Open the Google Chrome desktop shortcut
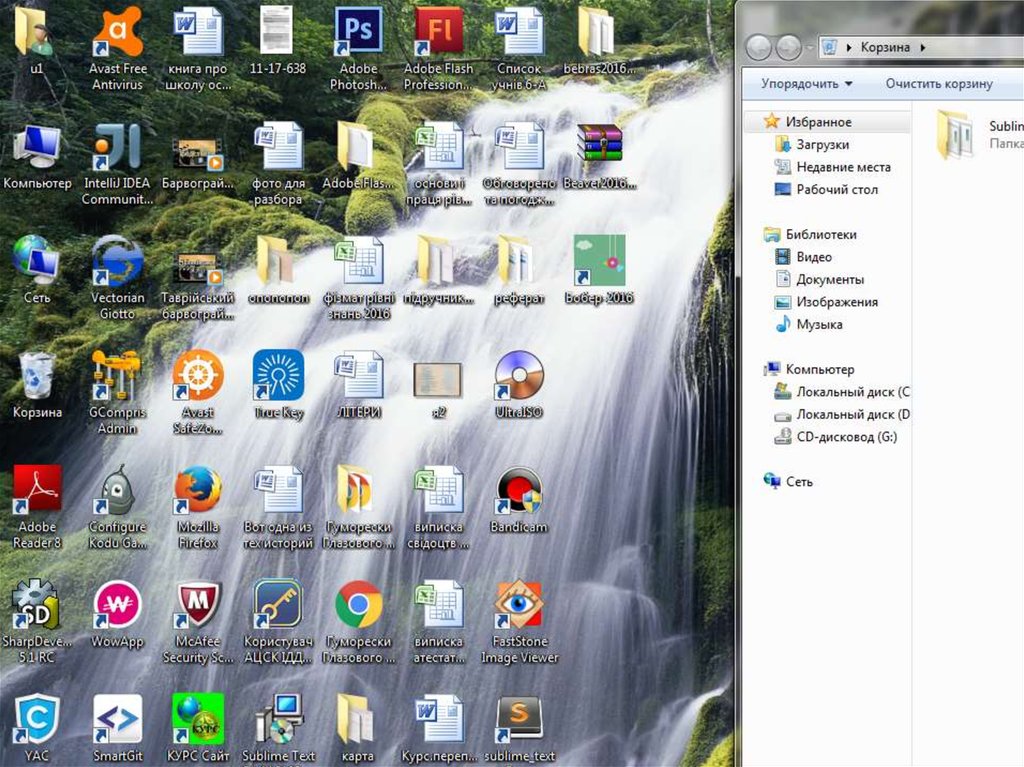 tap(358, 605)
